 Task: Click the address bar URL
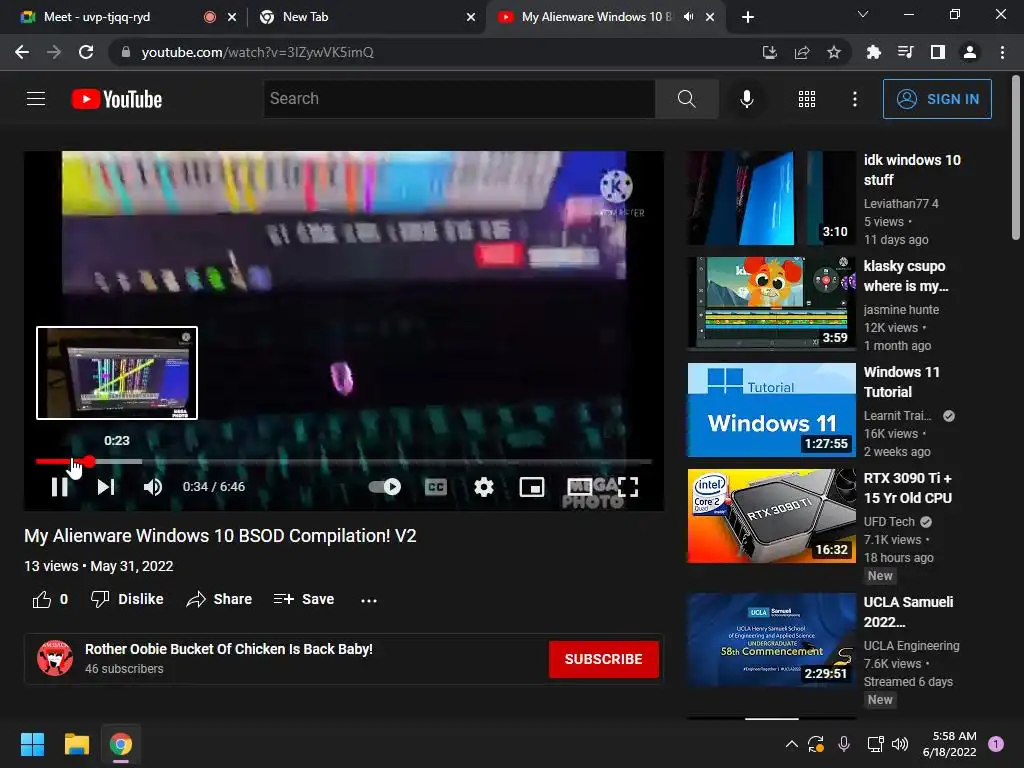(x=257, y=52)
